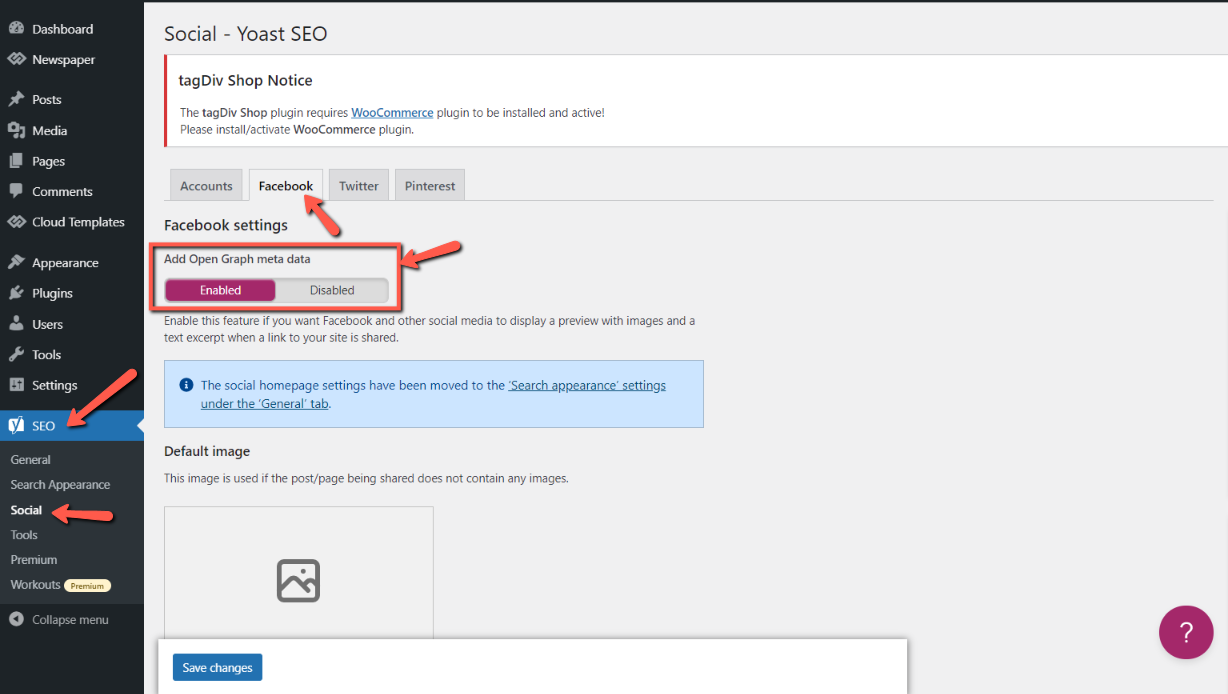Open the Workouts submenu item
Screen dimensions: 1228x694
pos(36,585)
